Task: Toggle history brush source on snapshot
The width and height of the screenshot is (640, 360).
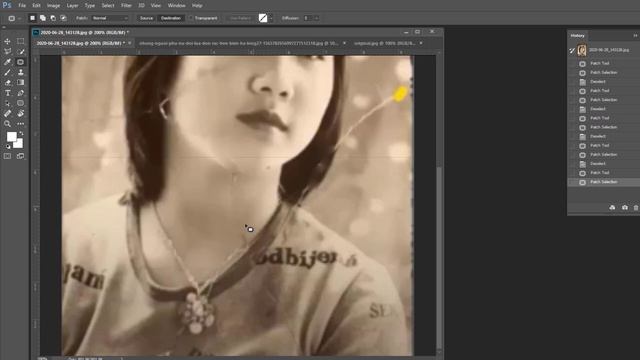Action: point(572,50)
